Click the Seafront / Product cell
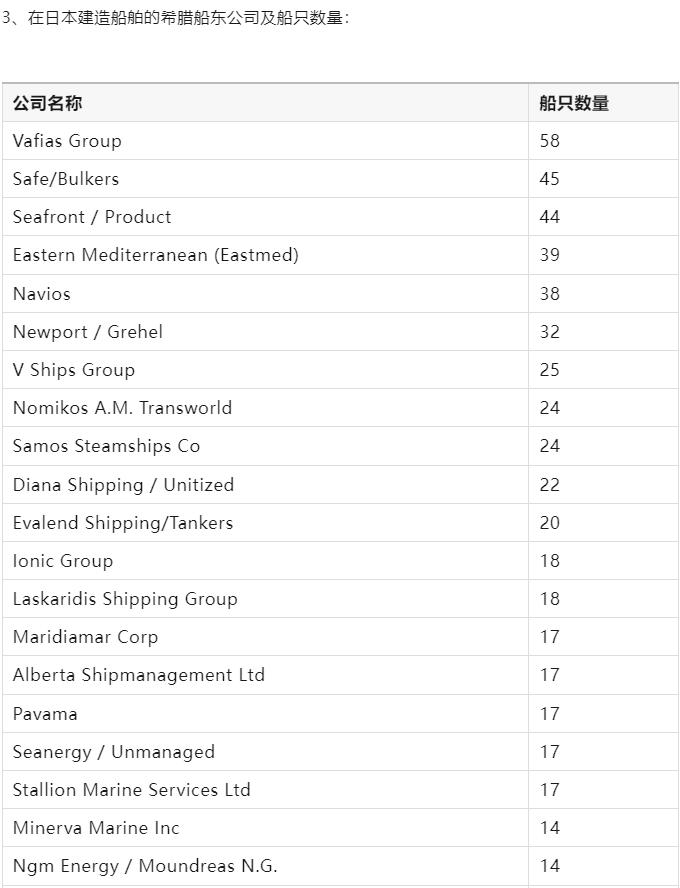Viewport: 680px width, 888px height. (x=266, y=217)
